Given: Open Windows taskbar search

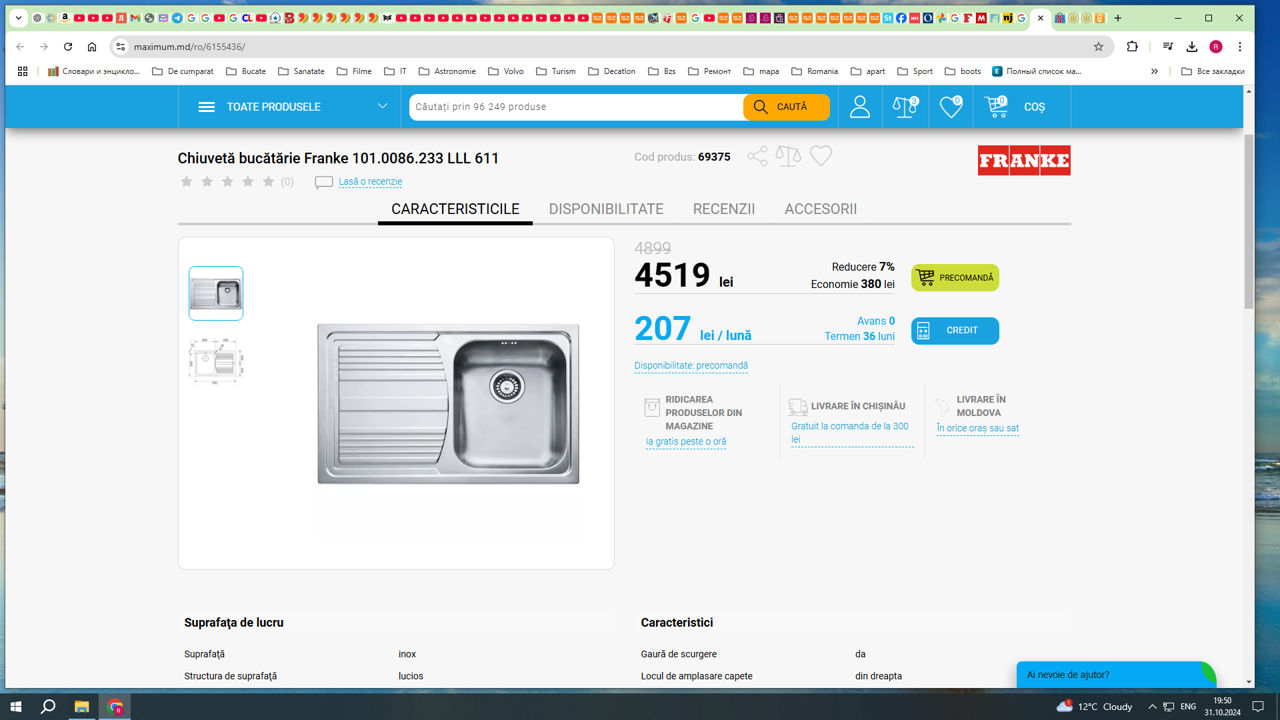Looking at the screenshot, I should [48, 706].
